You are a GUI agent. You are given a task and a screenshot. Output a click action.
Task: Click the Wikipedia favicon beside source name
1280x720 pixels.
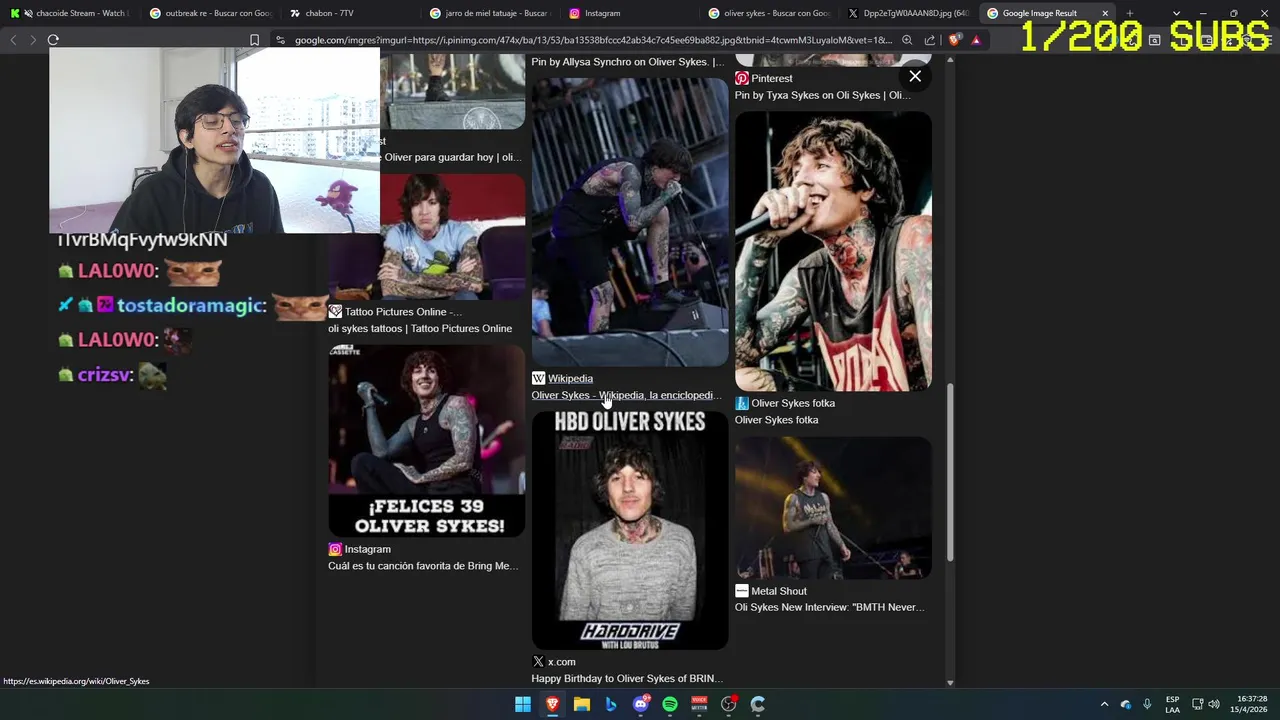coord(538,378)
